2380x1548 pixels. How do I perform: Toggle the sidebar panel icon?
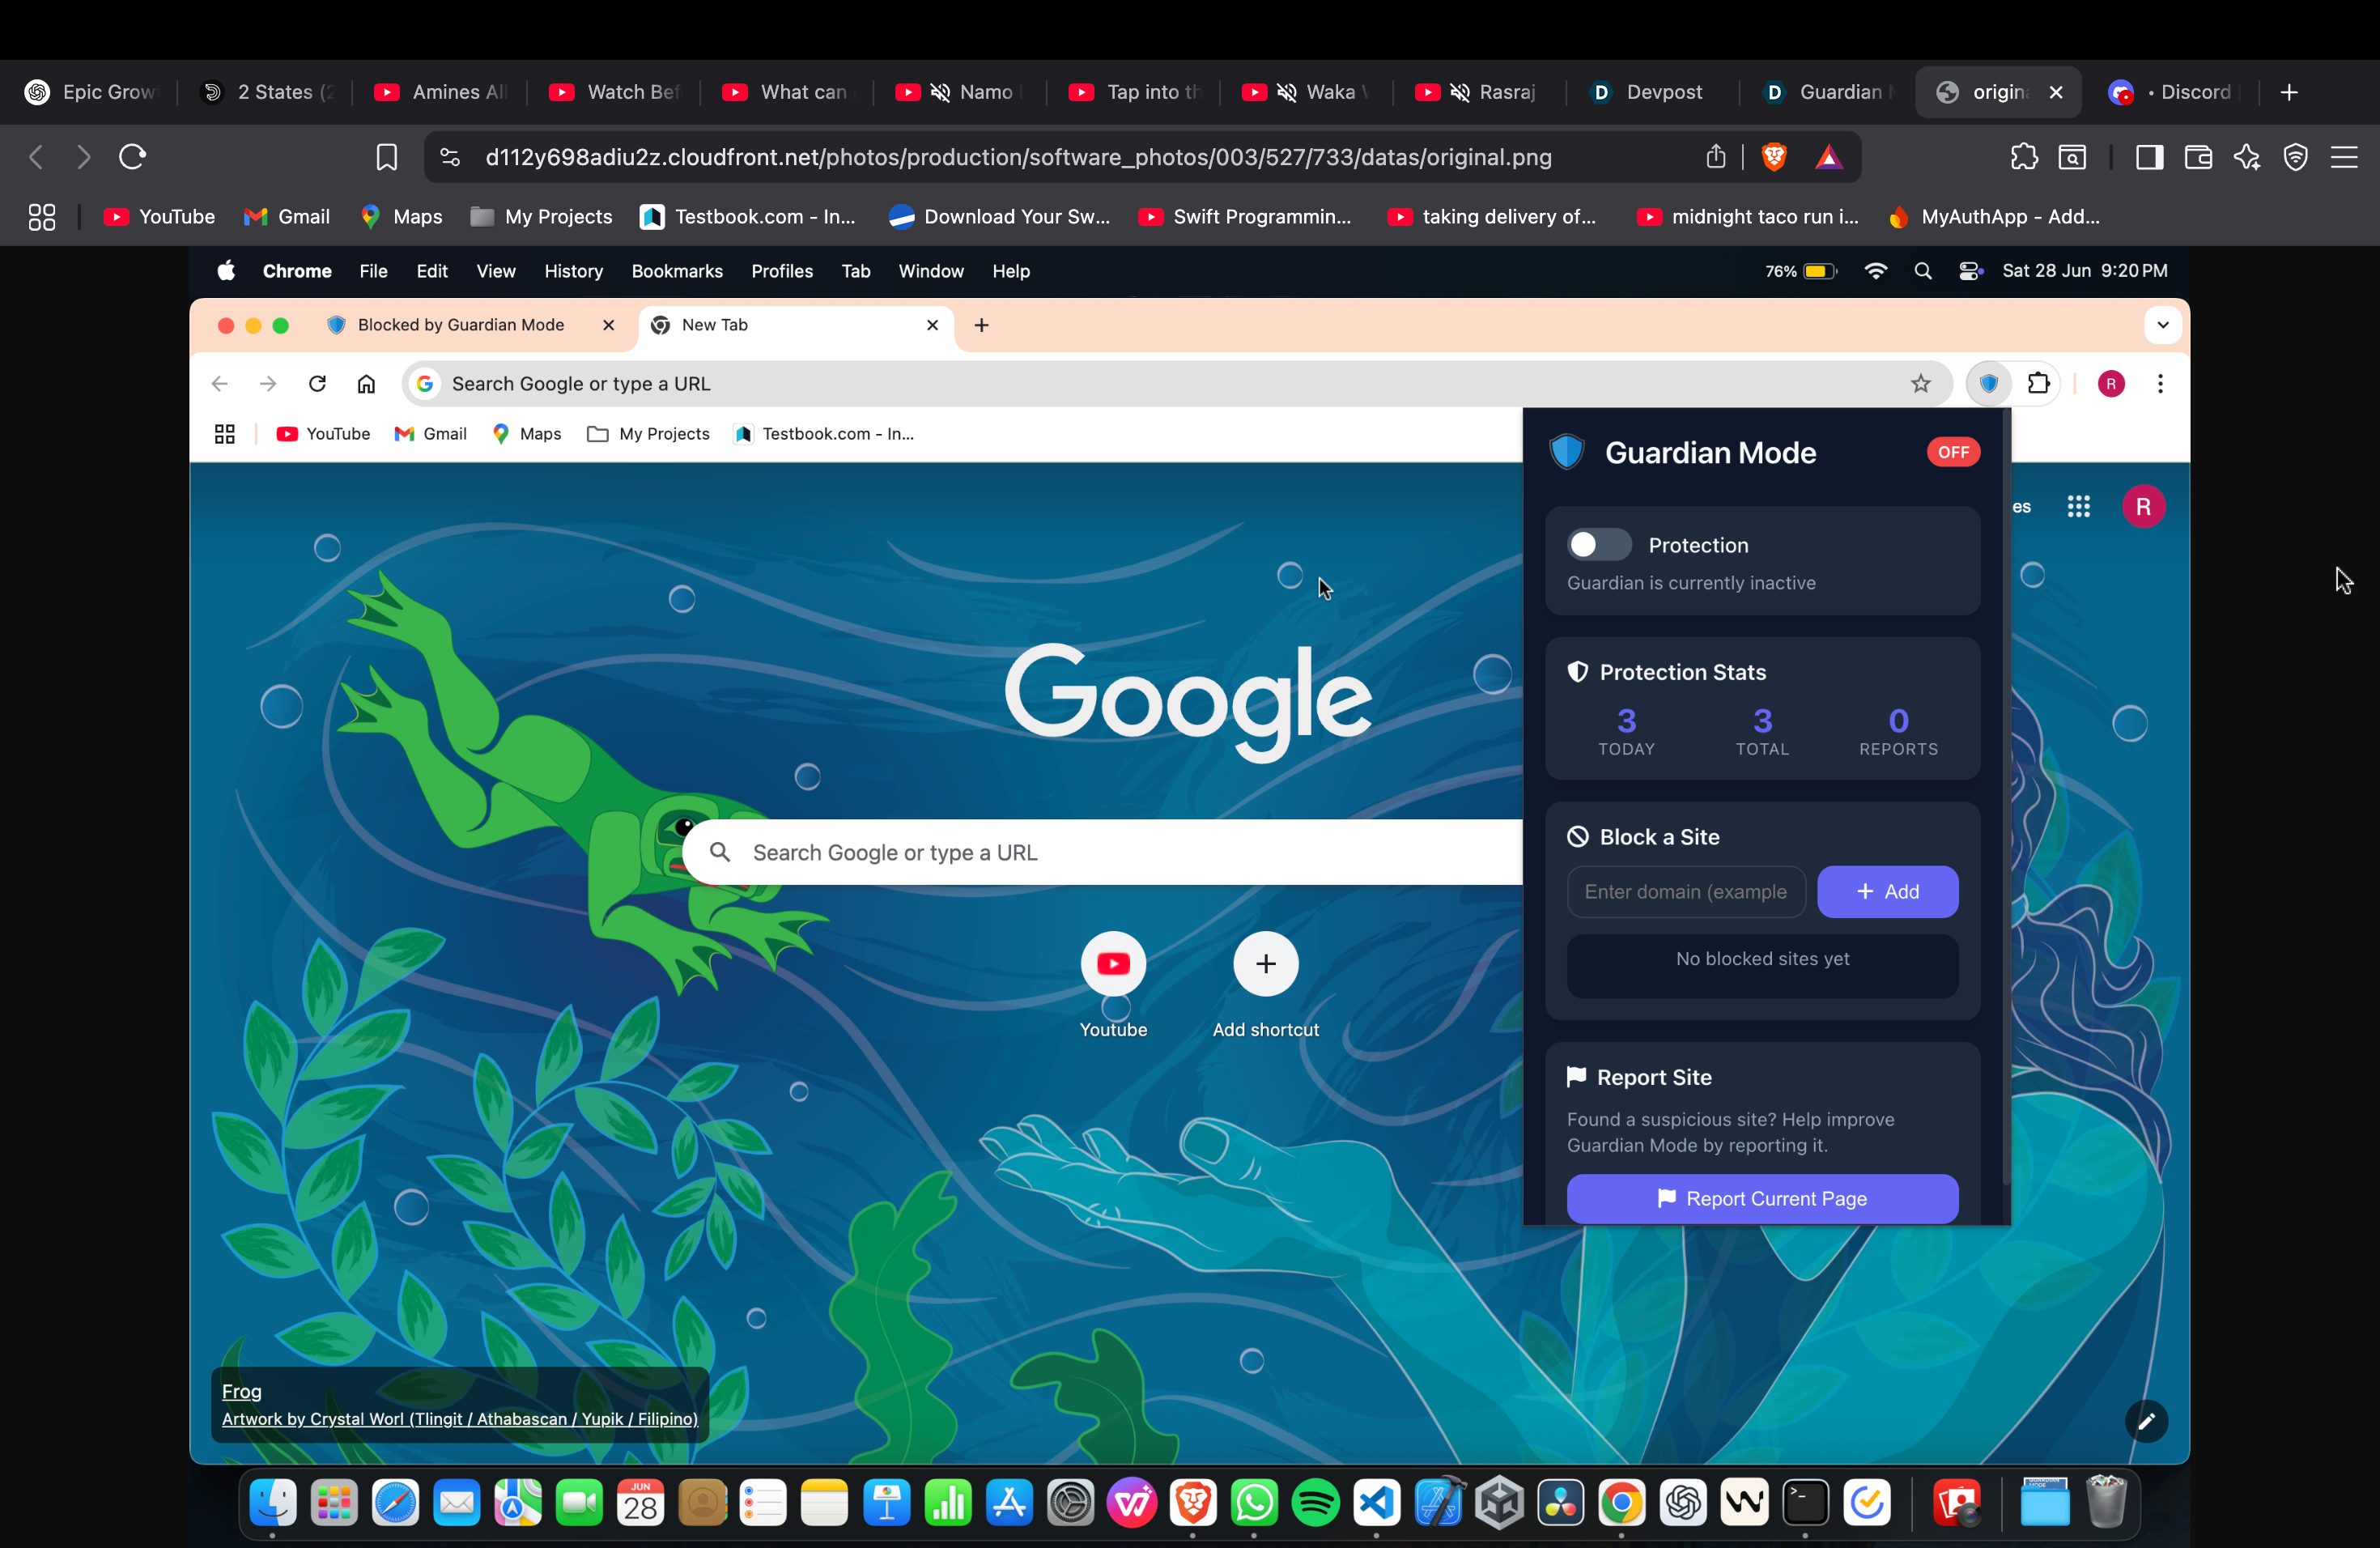(x=2149, y=157)
